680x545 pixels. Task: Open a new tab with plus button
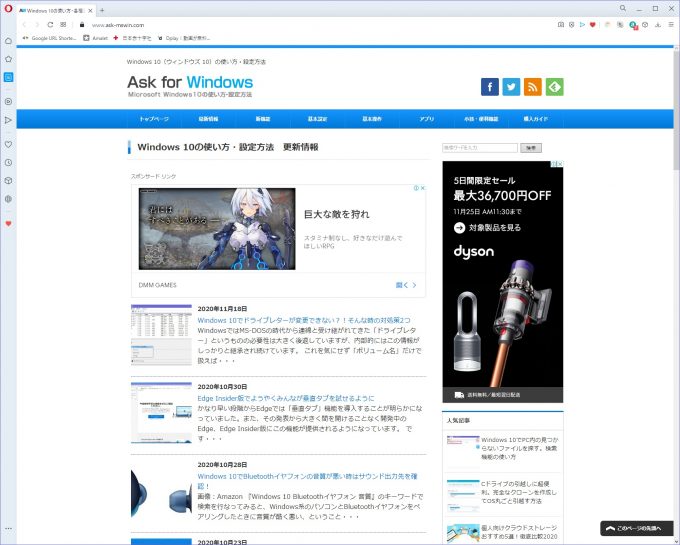(102, 10)
